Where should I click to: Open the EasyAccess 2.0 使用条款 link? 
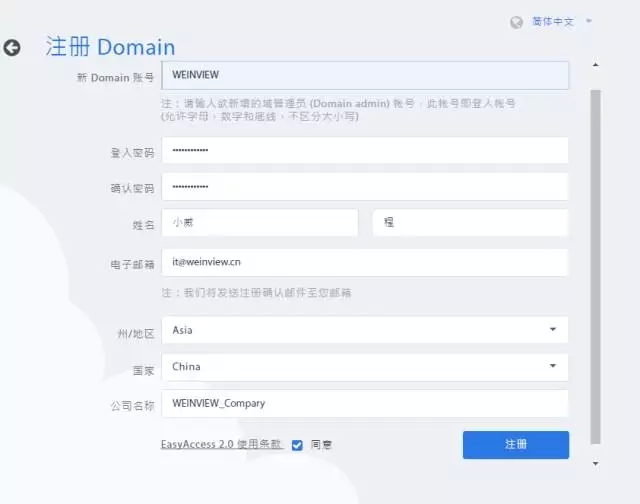(x=222, y=444)
